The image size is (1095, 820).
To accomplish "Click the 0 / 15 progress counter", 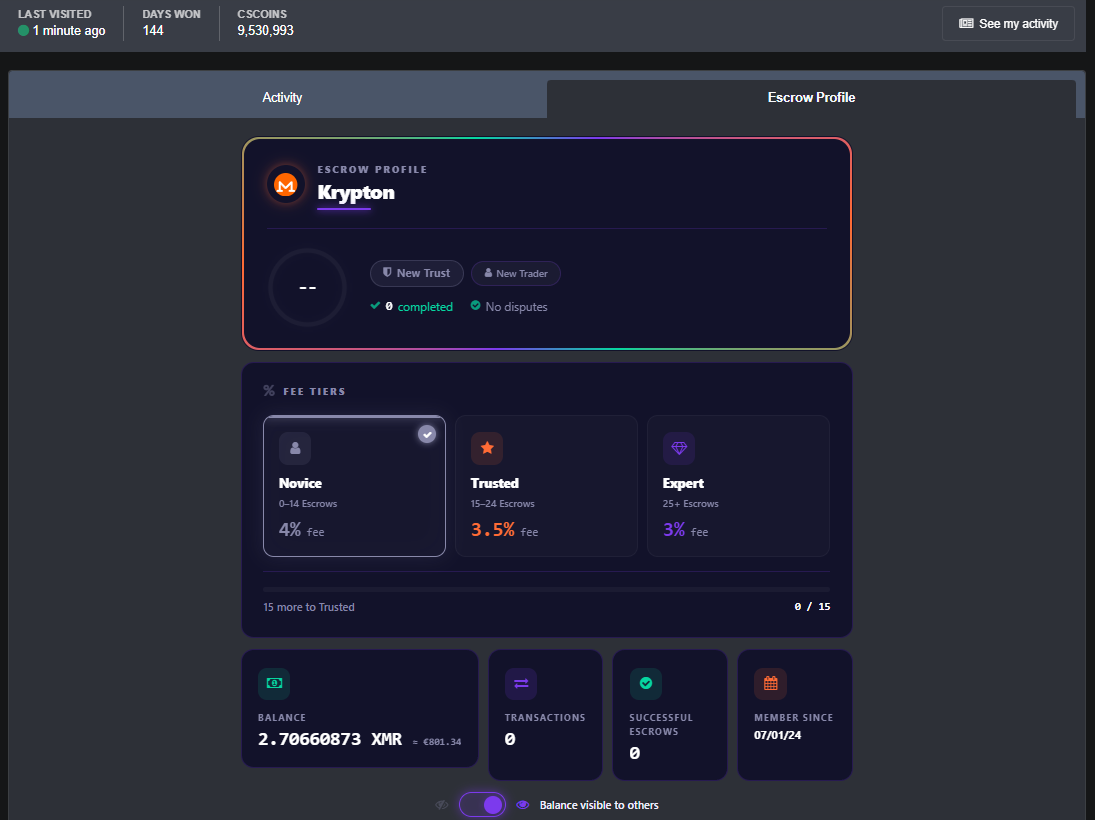I will pyautogui.click(x=812, y=606).
